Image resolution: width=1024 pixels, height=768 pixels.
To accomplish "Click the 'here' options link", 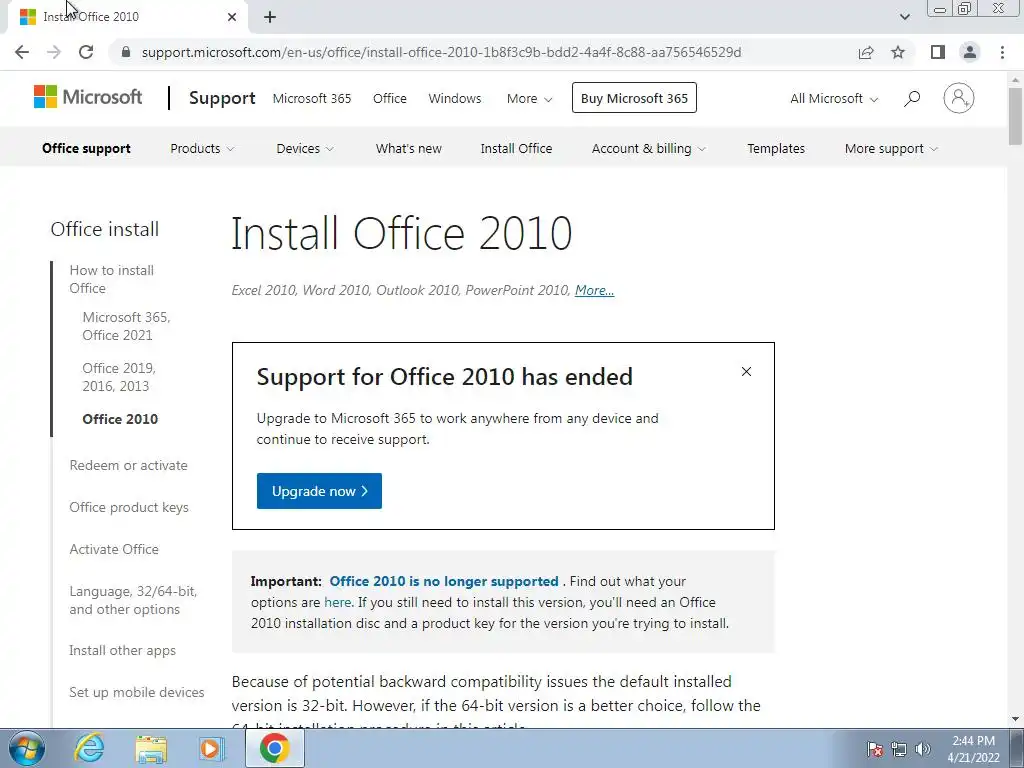I will 338,602.
